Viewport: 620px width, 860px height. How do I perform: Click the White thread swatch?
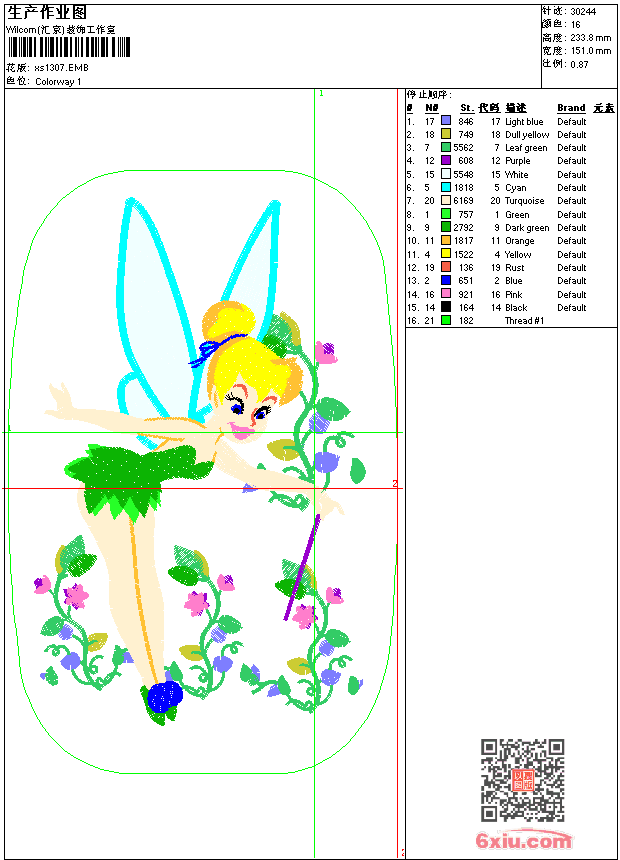pos(446,174)
